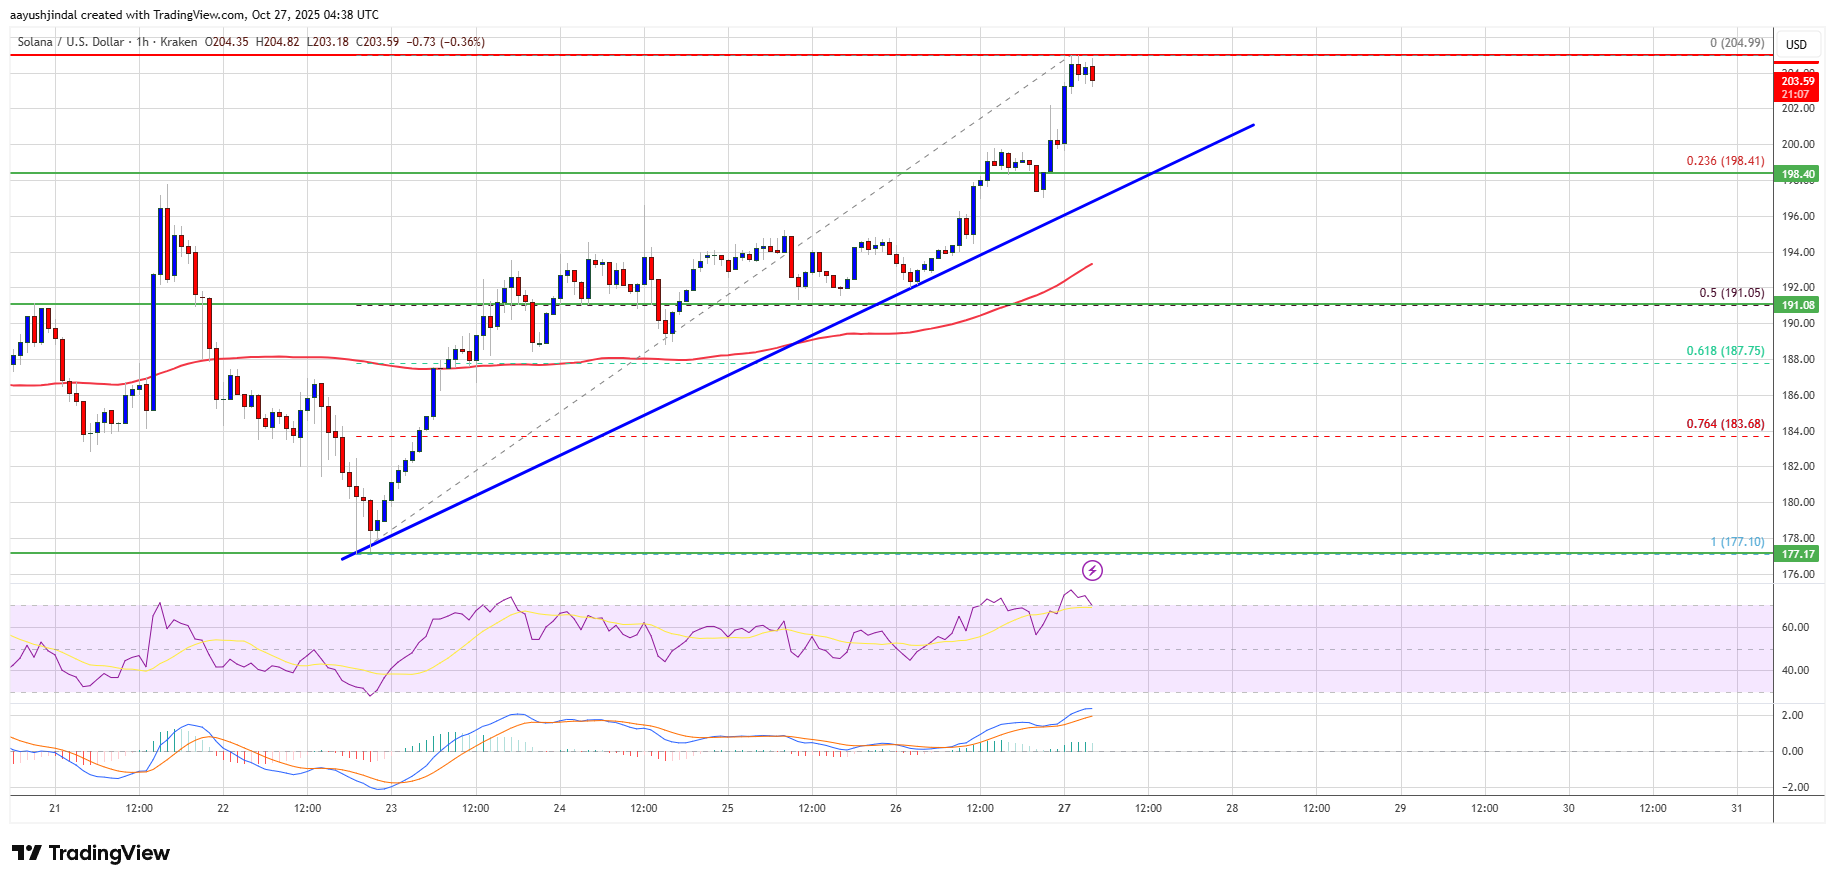This screenshot has height=883, width=1835.
Task: Select the 0.618 (187.75) Fibonacci level label
Action: tap(1725, 351)
